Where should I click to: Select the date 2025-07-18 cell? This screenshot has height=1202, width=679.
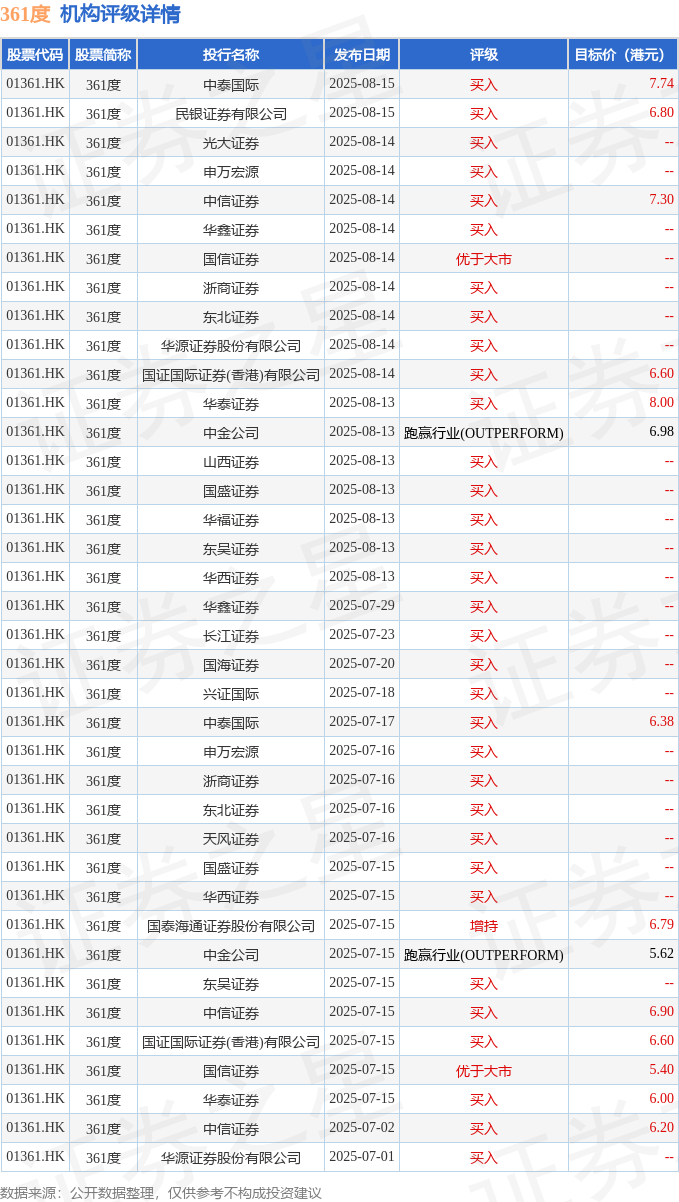point(362,693)
